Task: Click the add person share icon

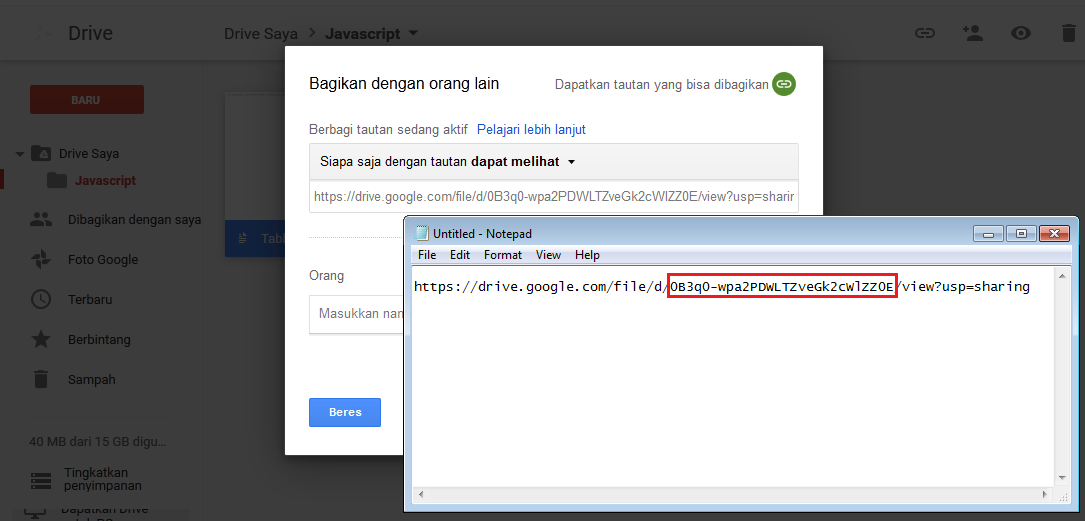Action: pos(973,33)
